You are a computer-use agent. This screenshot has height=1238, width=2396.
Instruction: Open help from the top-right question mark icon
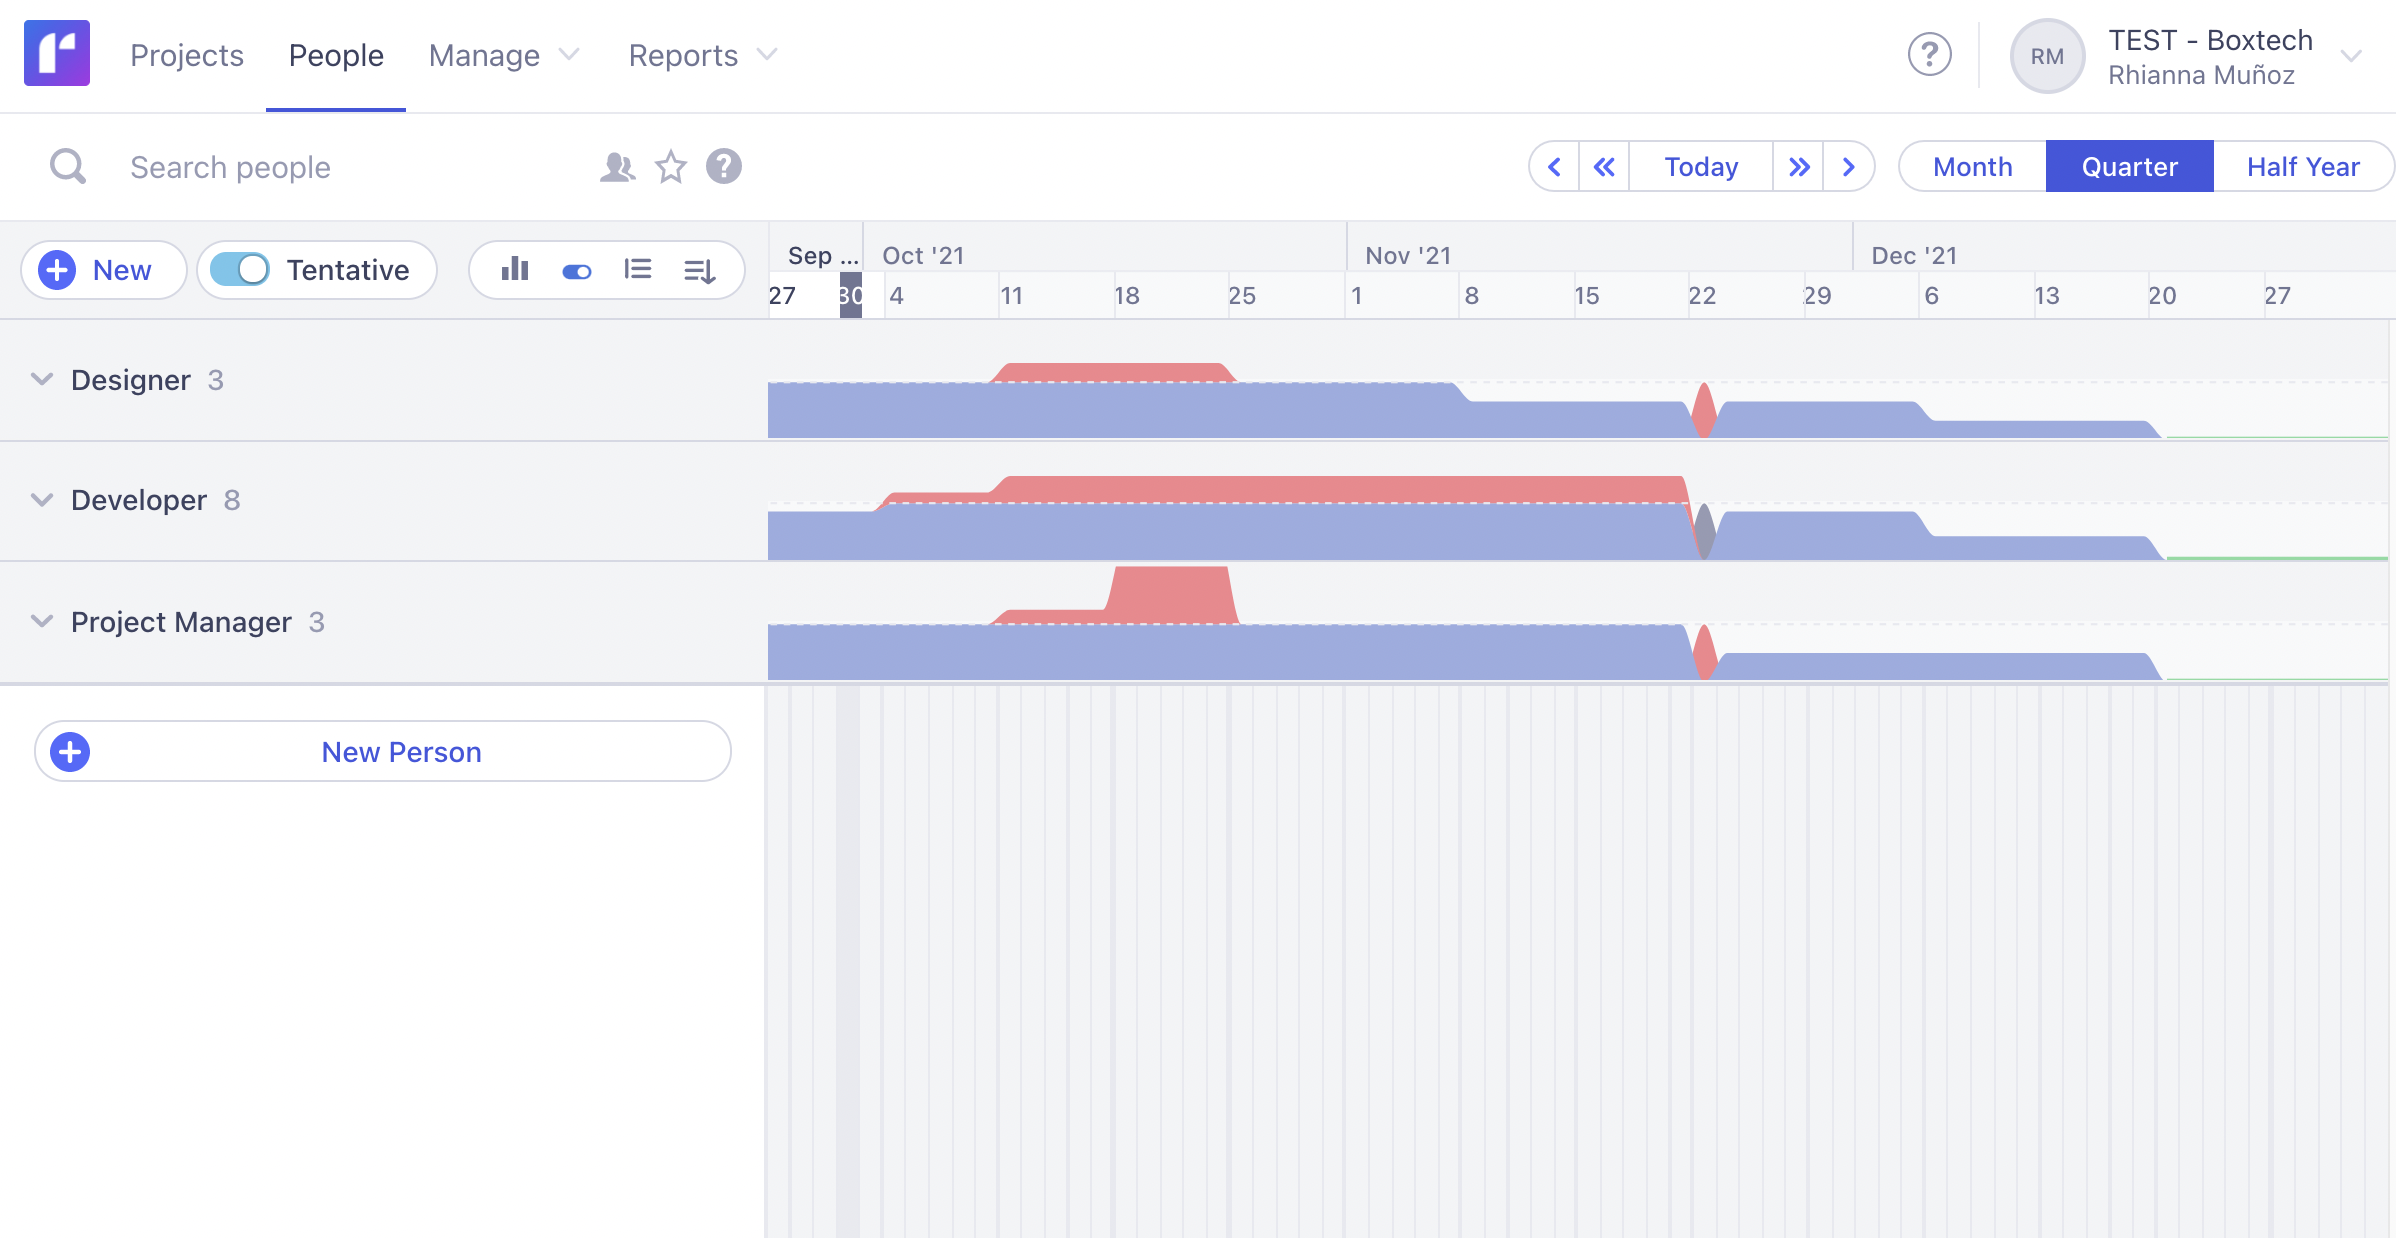(x=1928, y=55)
